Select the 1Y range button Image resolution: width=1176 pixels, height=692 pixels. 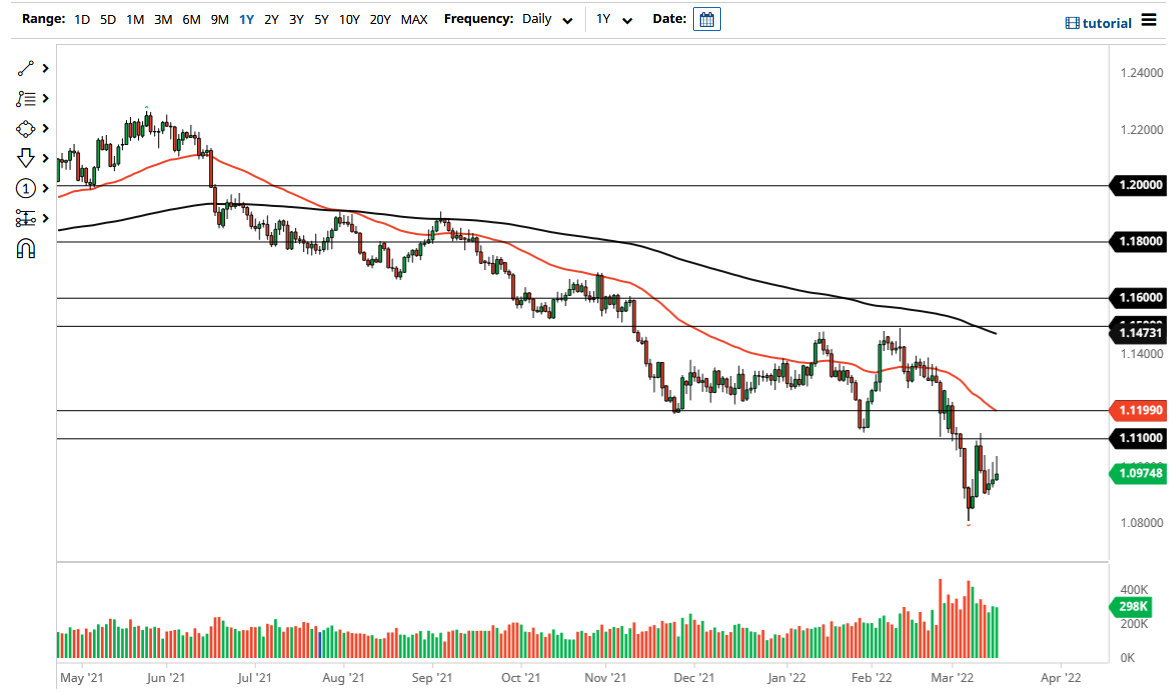point(246,19)
